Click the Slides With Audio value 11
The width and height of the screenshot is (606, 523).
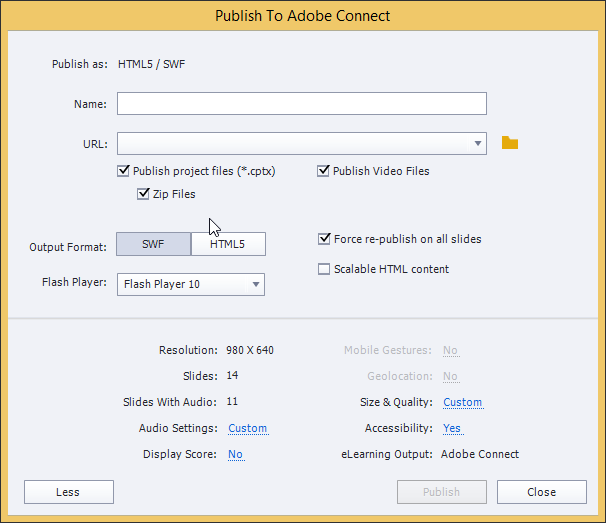[x=232, y=402]
